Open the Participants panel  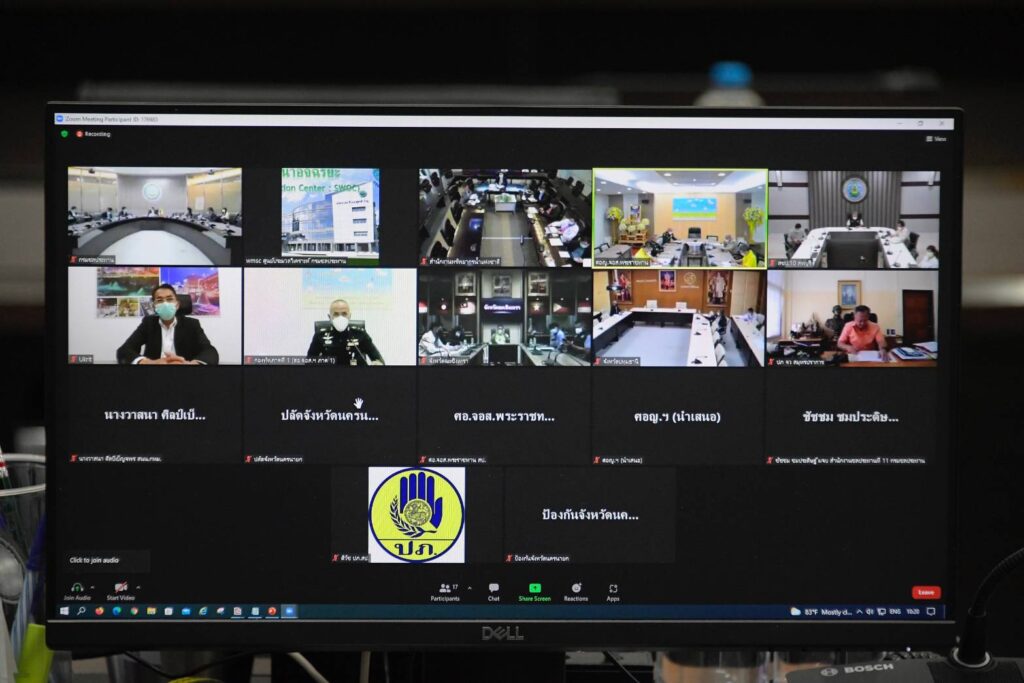pos(444,589)
